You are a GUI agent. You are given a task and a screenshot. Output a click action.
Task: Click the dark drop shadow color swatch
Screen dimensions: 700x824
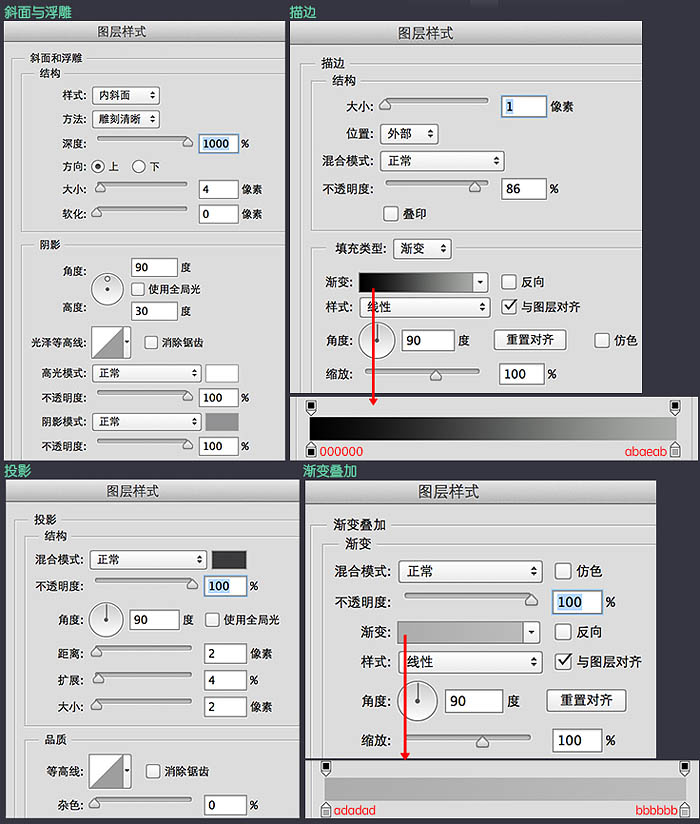point(229,560)
